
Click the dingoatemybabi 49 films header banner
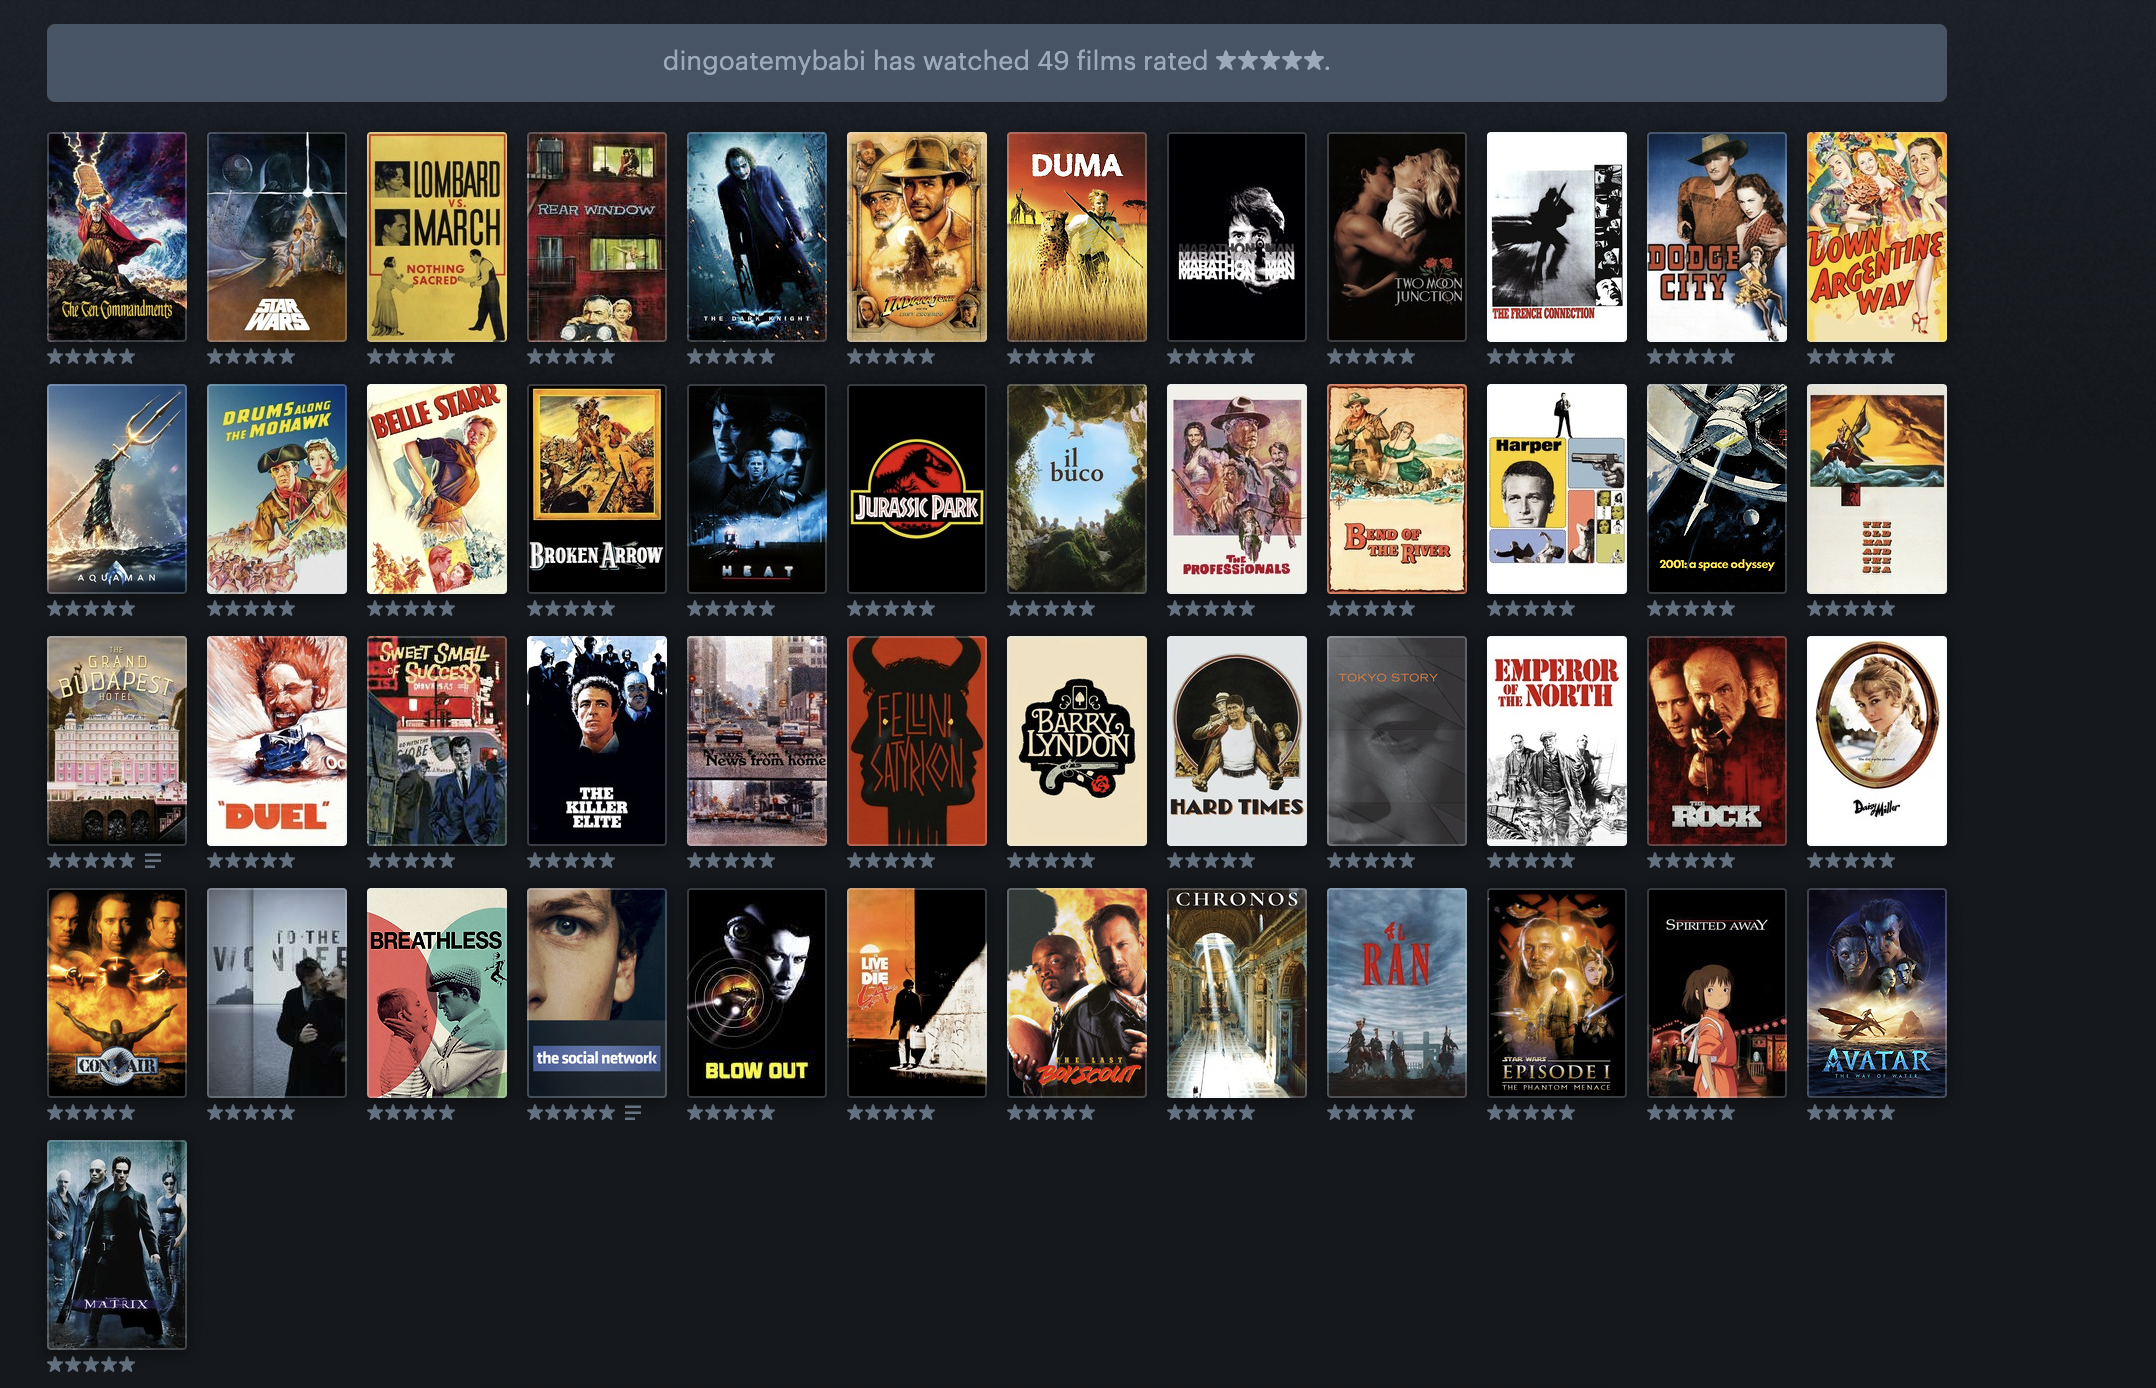(x=996, y=62)
